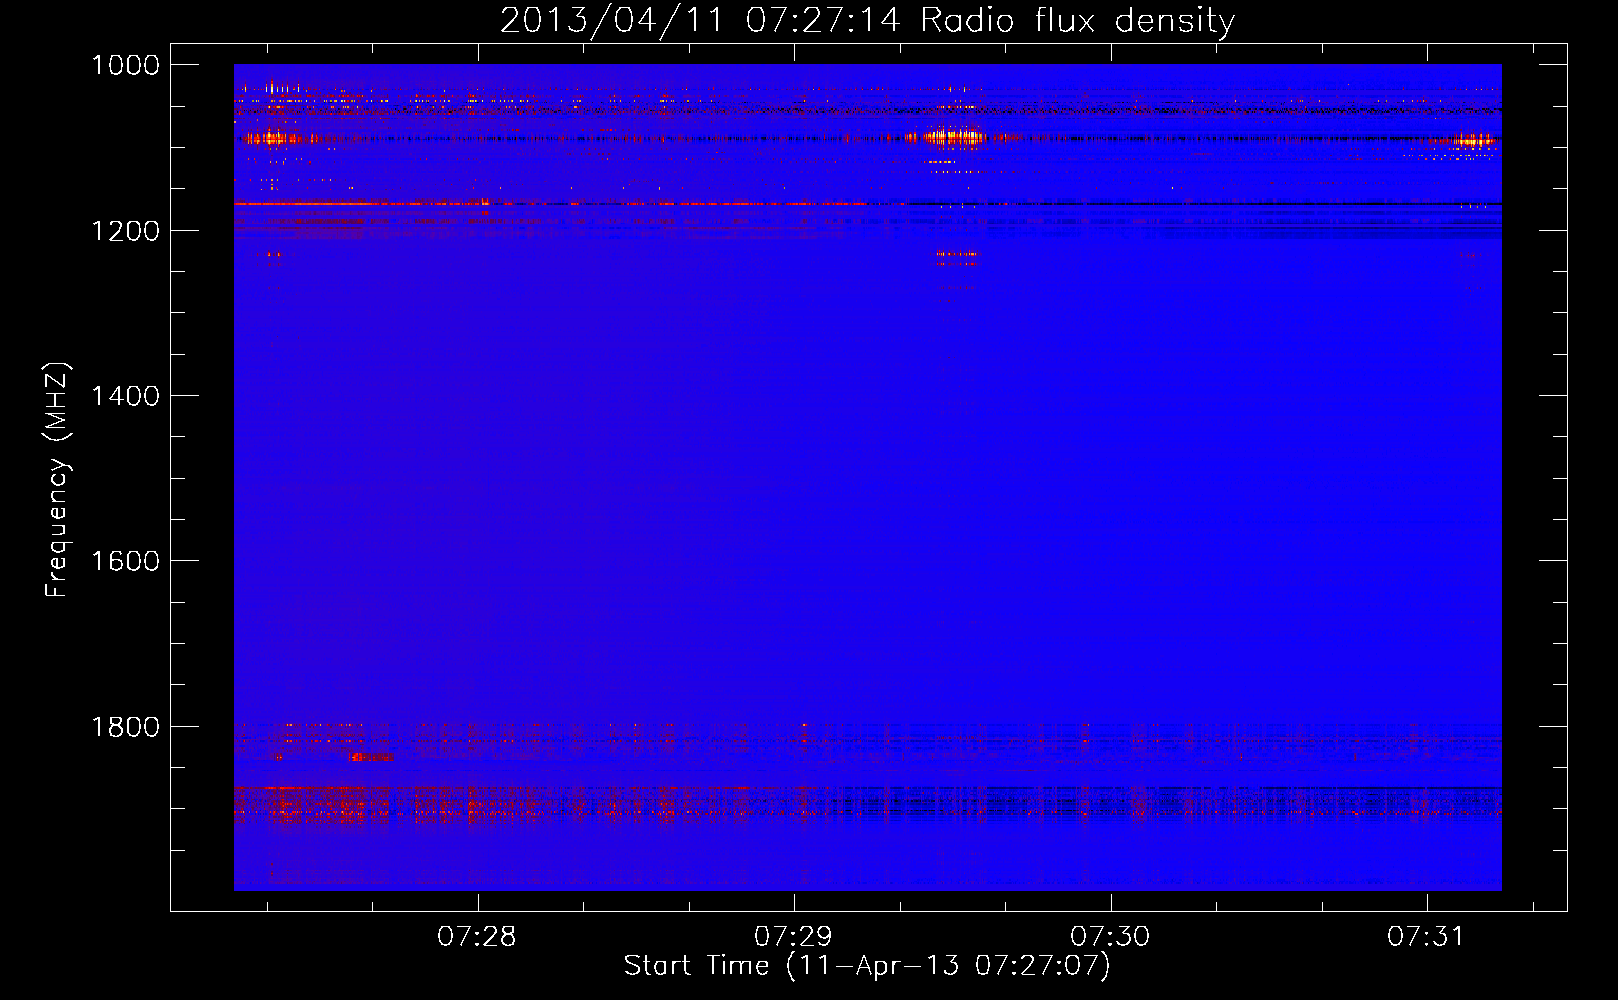Click the 1400 frequency tick label
Image resolution: width=1618 pixels, height=1000 pixels.
click(126, 396)
